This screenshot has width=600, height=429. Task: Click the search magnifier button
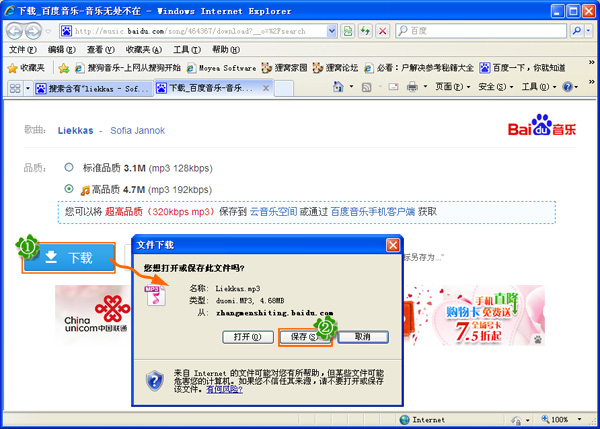tap(576, 31)
